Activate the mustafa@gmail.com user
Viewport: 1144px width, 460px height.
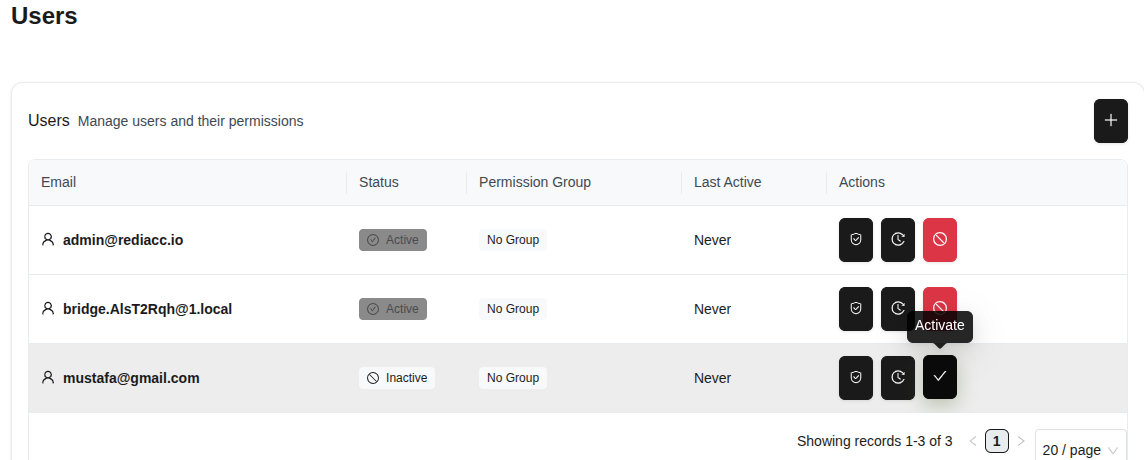pos(940,377)
